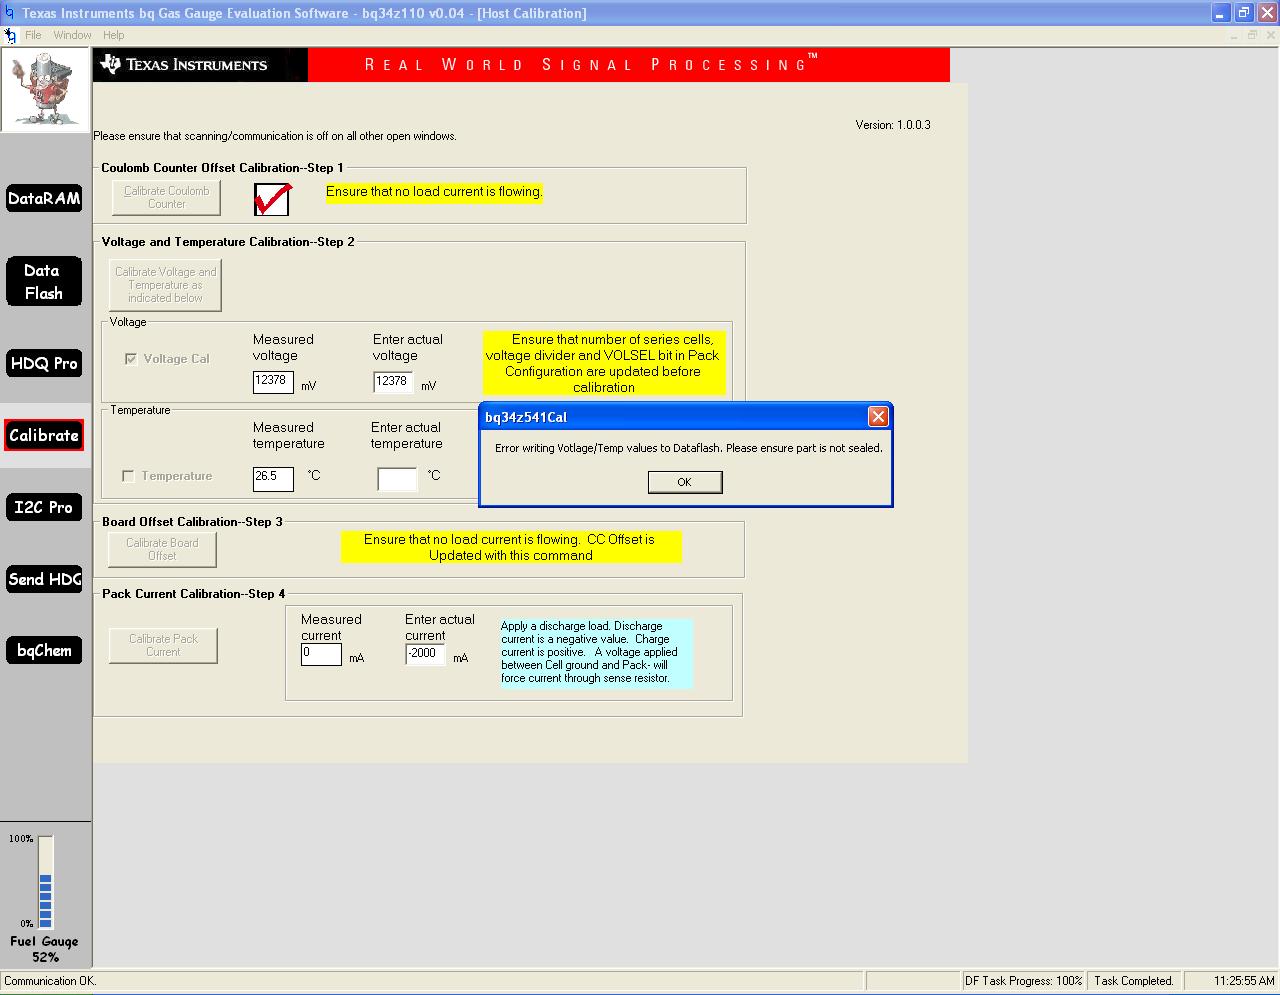Click Calibrate Voltage and Temperature button

pos(165,285)
